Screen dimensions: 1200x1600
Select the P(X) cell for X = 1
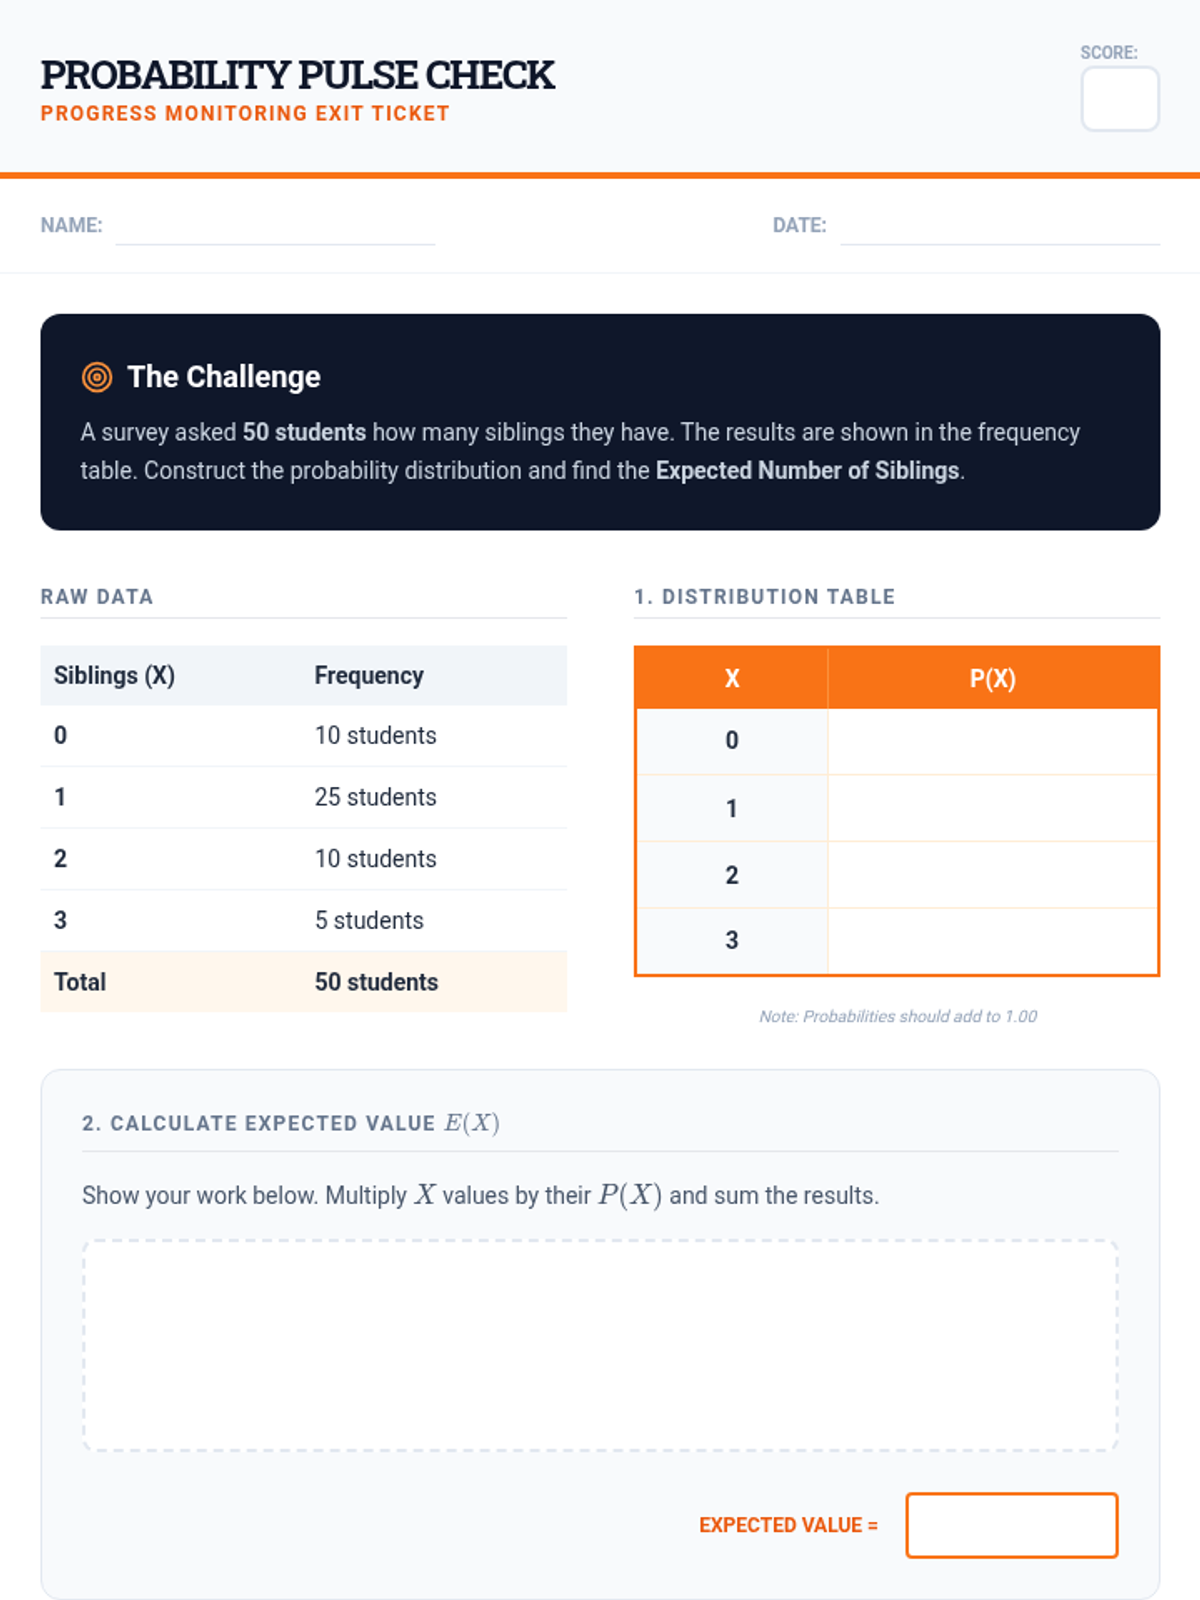[993, 808]
